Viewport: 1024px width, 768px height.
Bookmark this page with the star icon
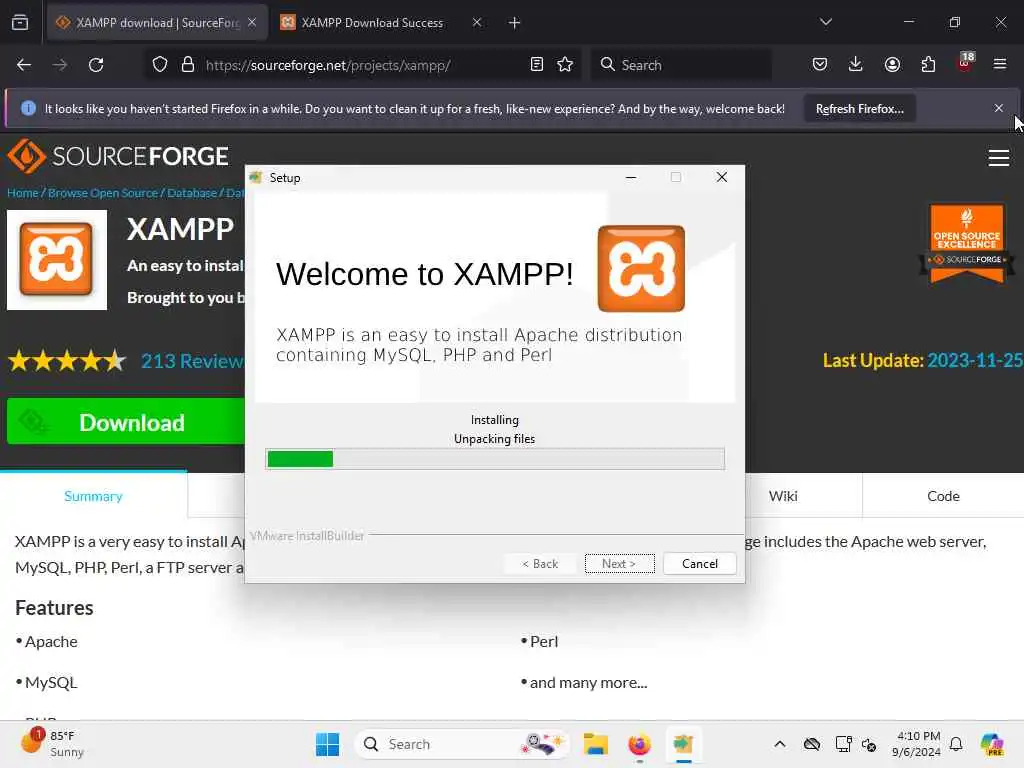[565, 65]
